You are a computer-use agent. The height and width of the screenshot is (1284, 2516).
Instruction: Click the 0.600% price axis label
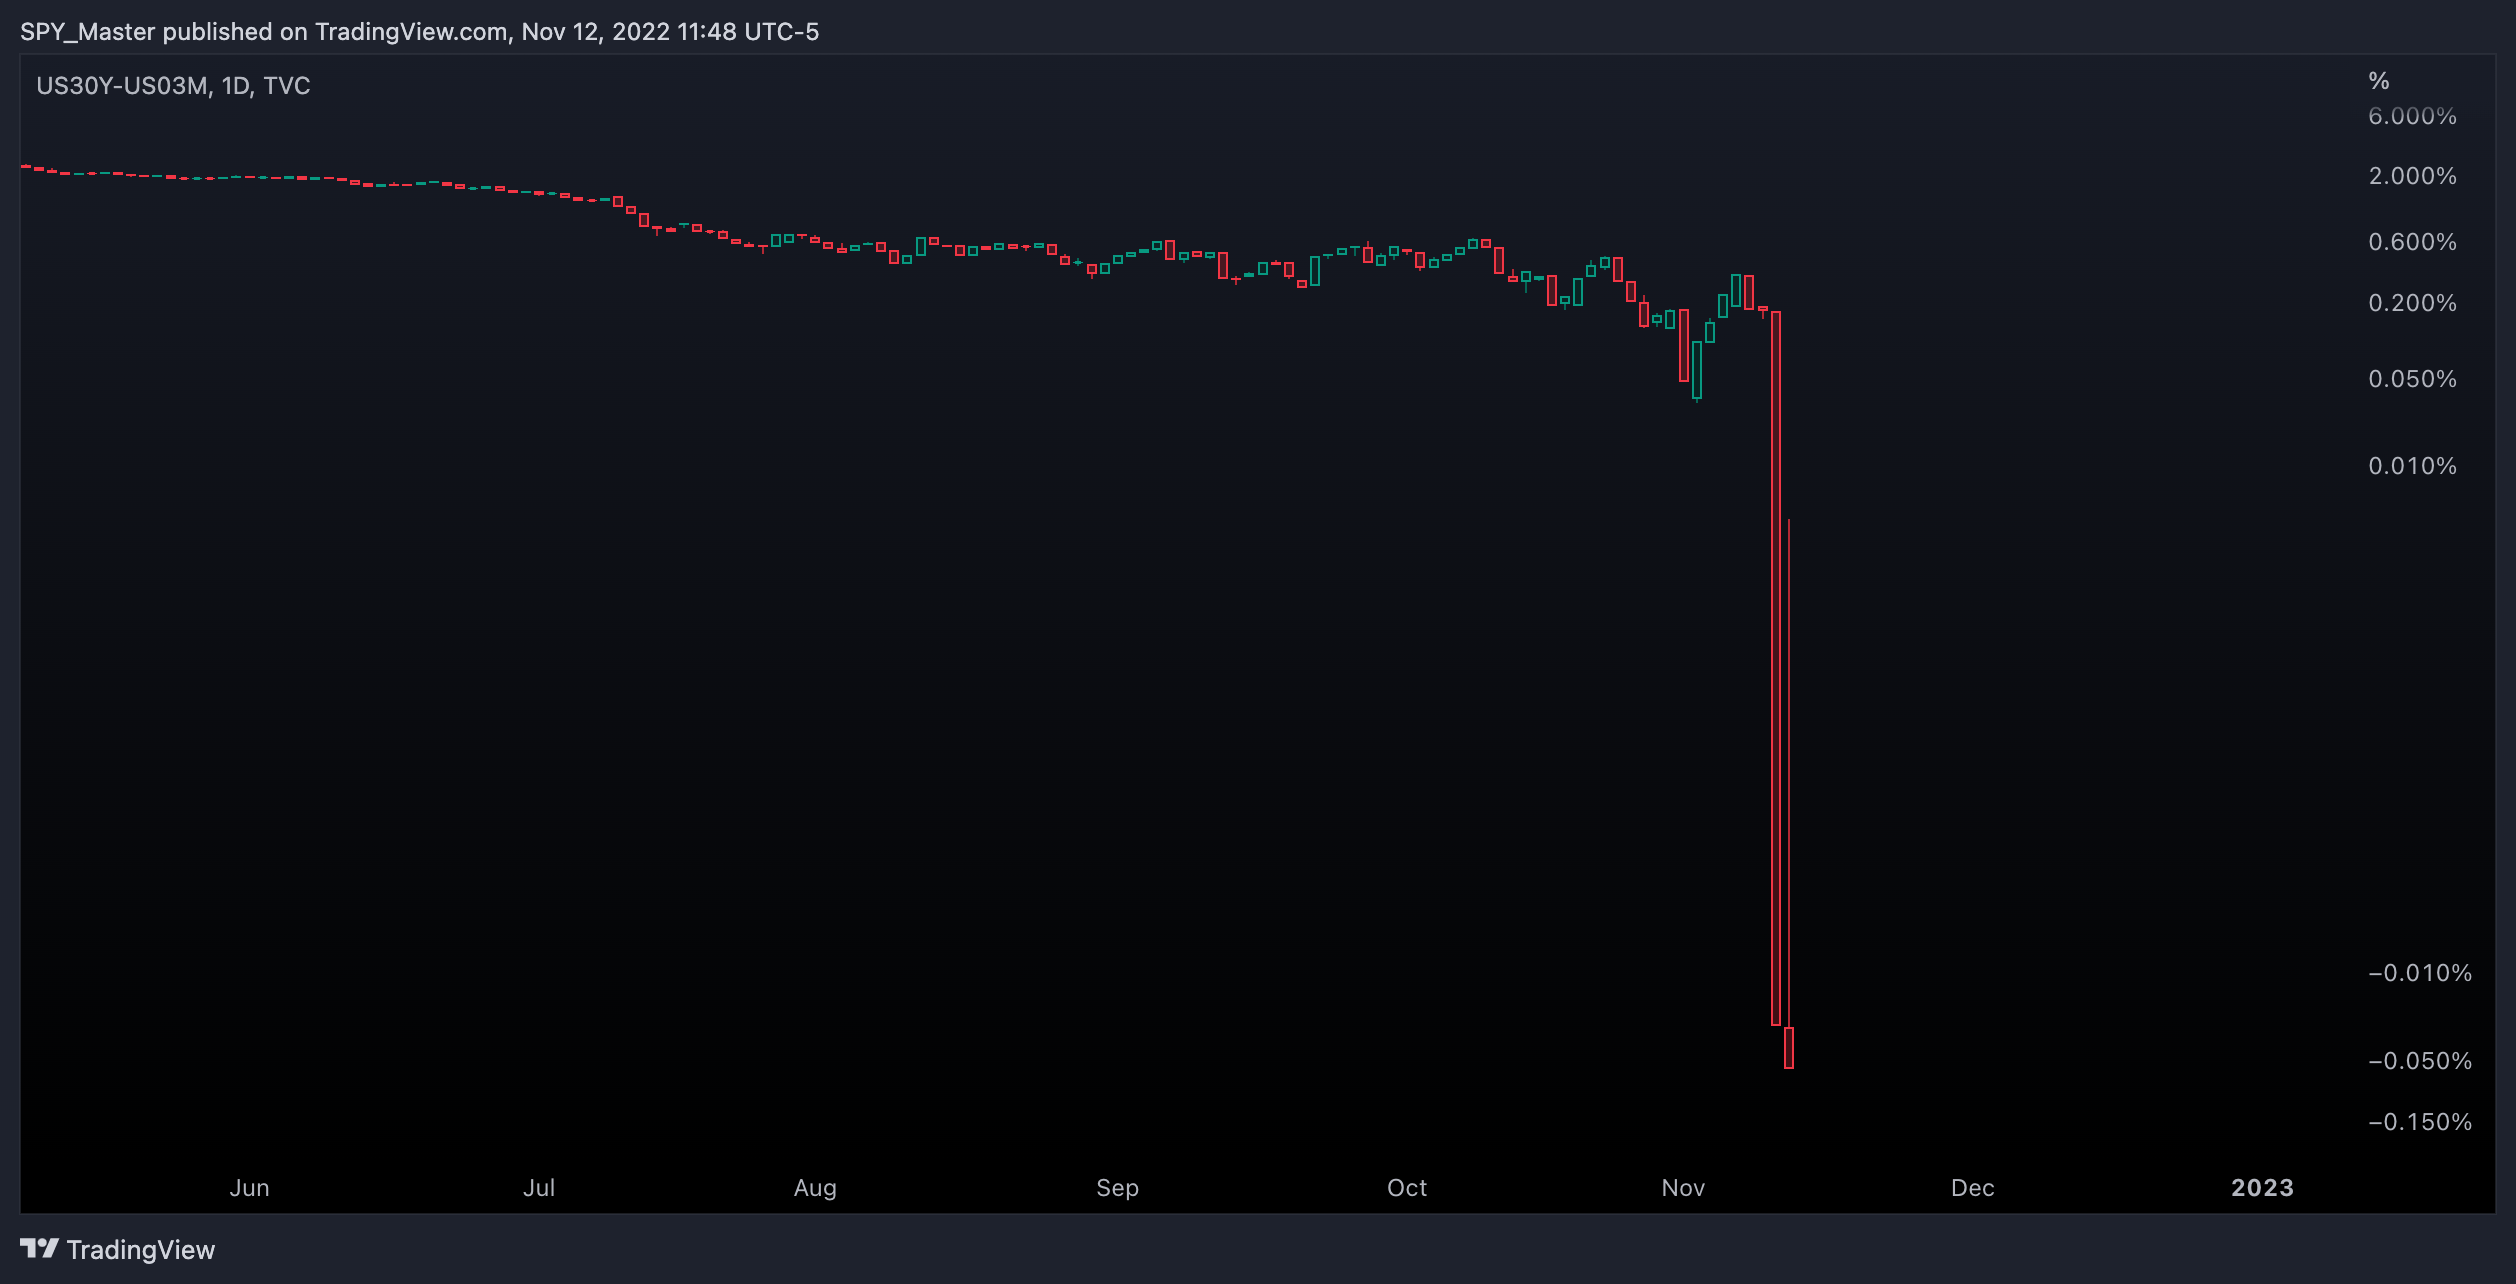tap(2412, 242)
